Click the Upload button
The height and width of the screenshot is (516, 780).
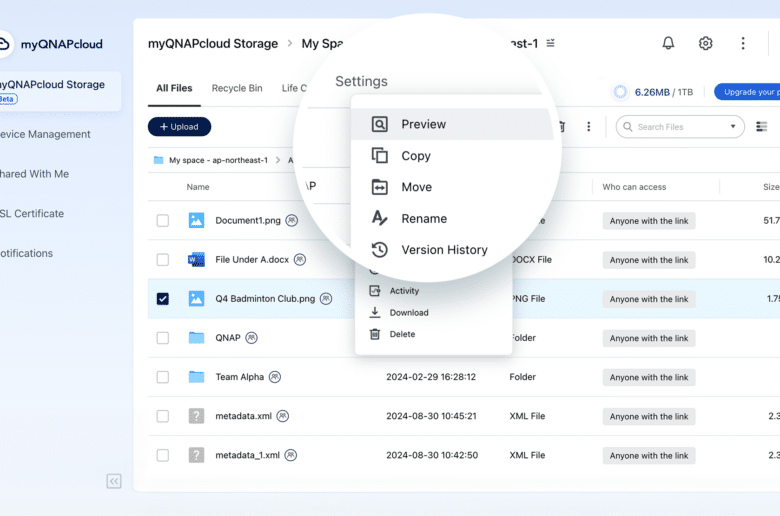coord(180,126)
